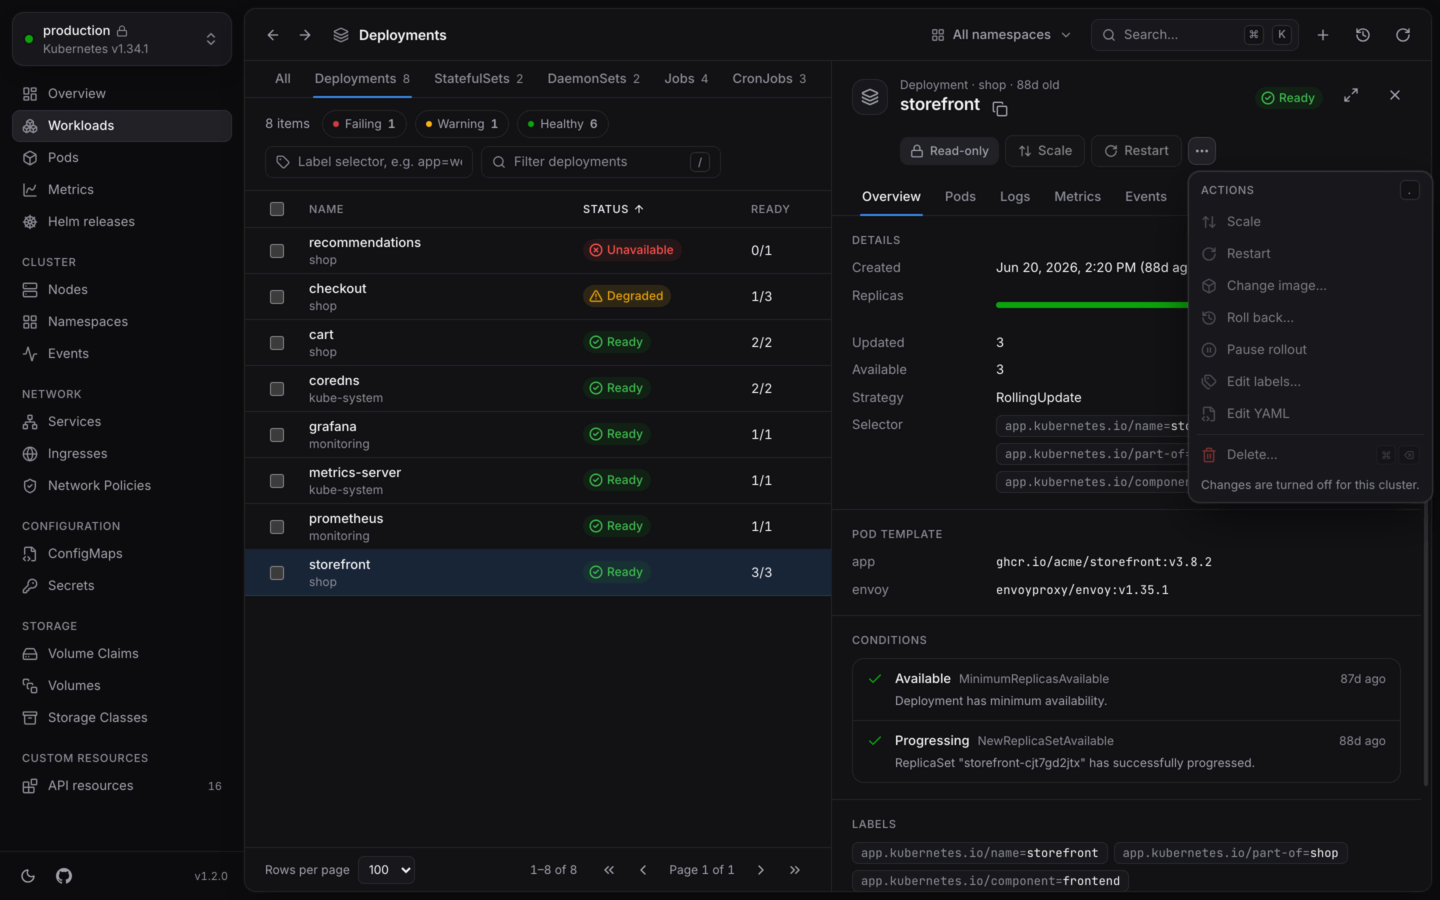This screenshot has width=1440, height=900.
Task: Sort the table by the STATUS column
Action: (x=613, y=209)
